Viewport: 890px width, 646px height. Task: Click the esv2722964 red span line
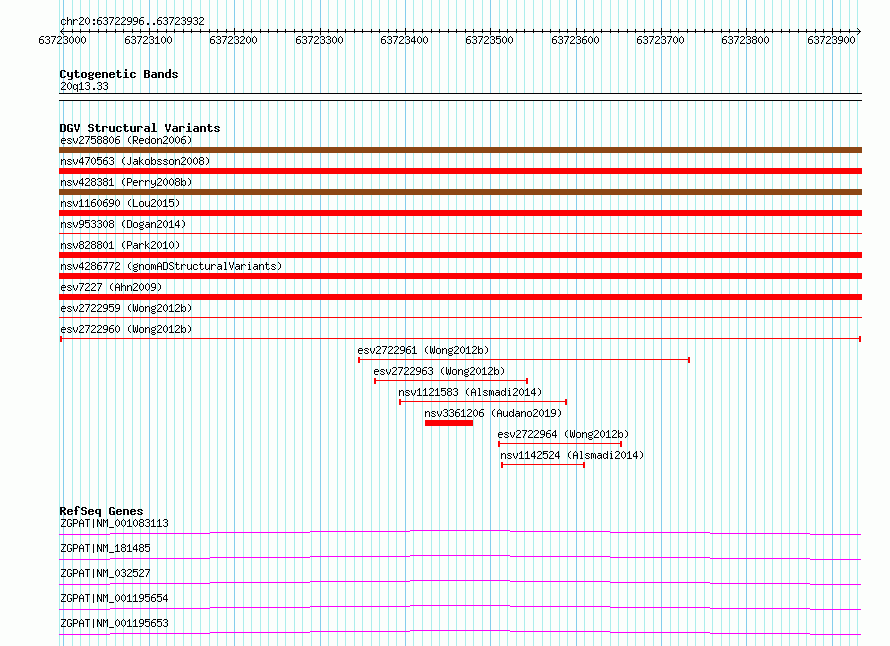tap(560, 444)
